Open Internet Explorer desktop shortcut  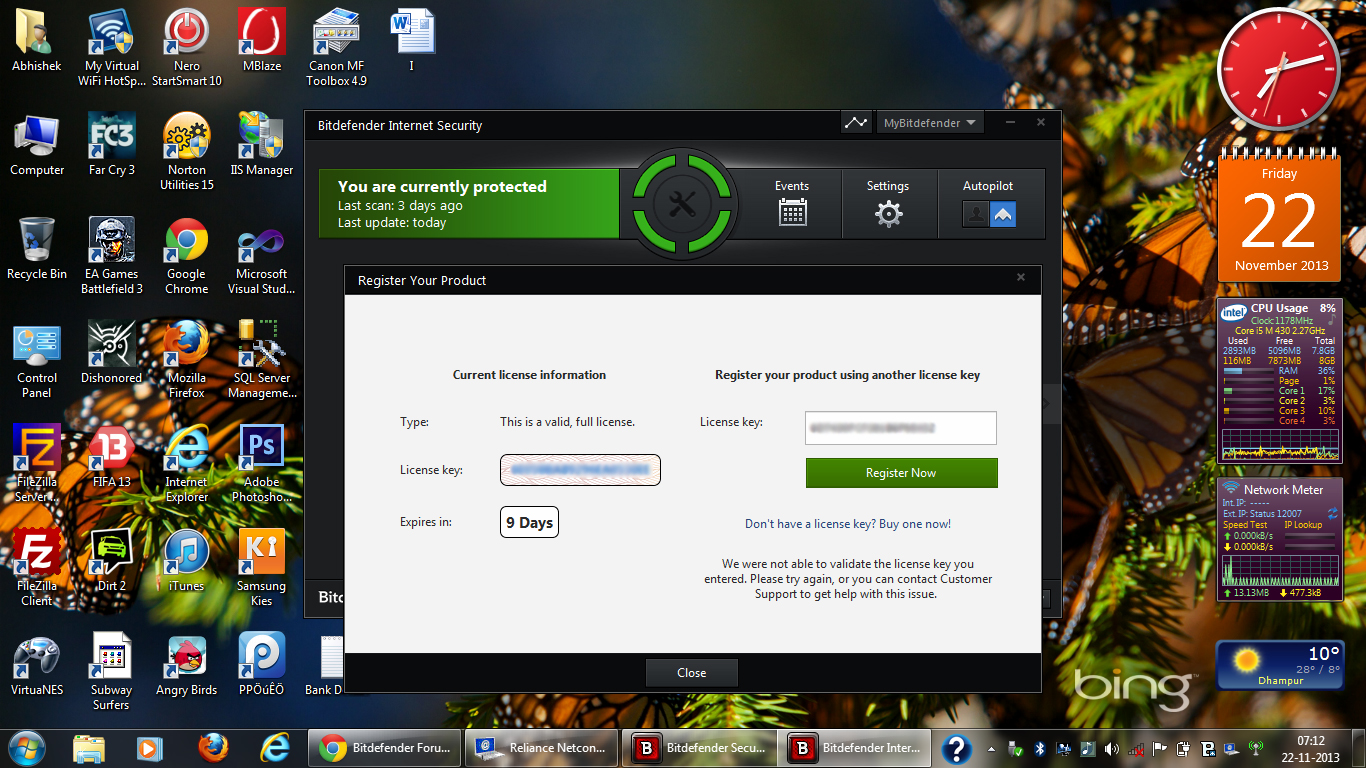click(x=187, y=463)
